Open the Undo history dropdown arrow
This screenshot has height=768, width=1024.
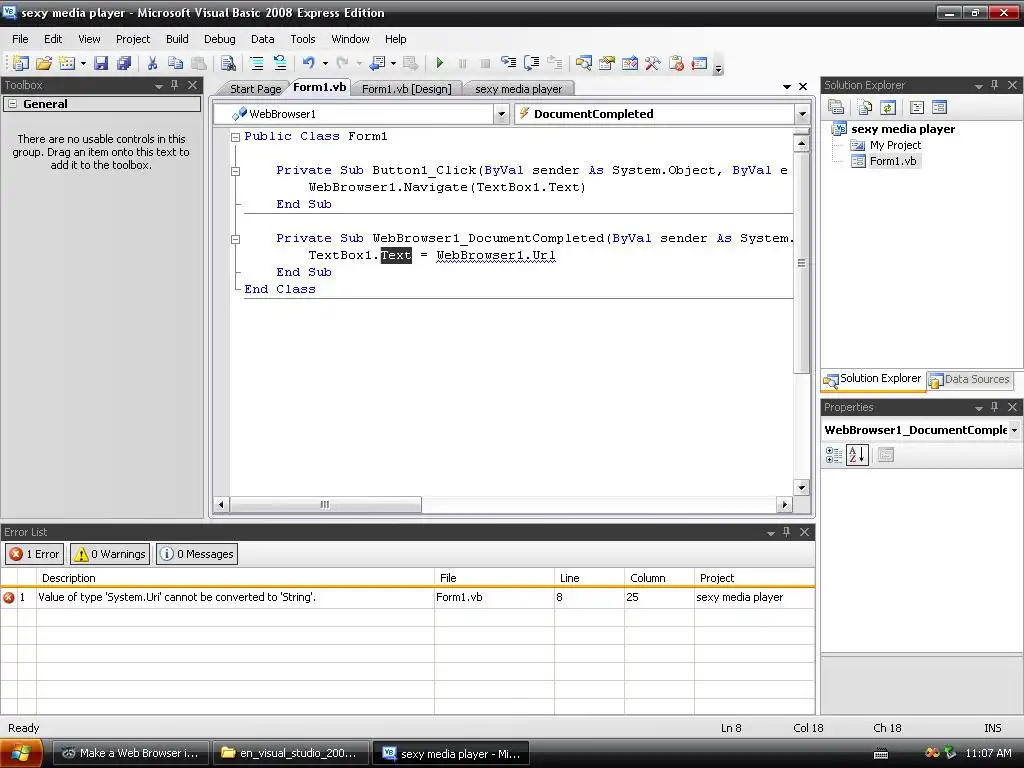325,63
